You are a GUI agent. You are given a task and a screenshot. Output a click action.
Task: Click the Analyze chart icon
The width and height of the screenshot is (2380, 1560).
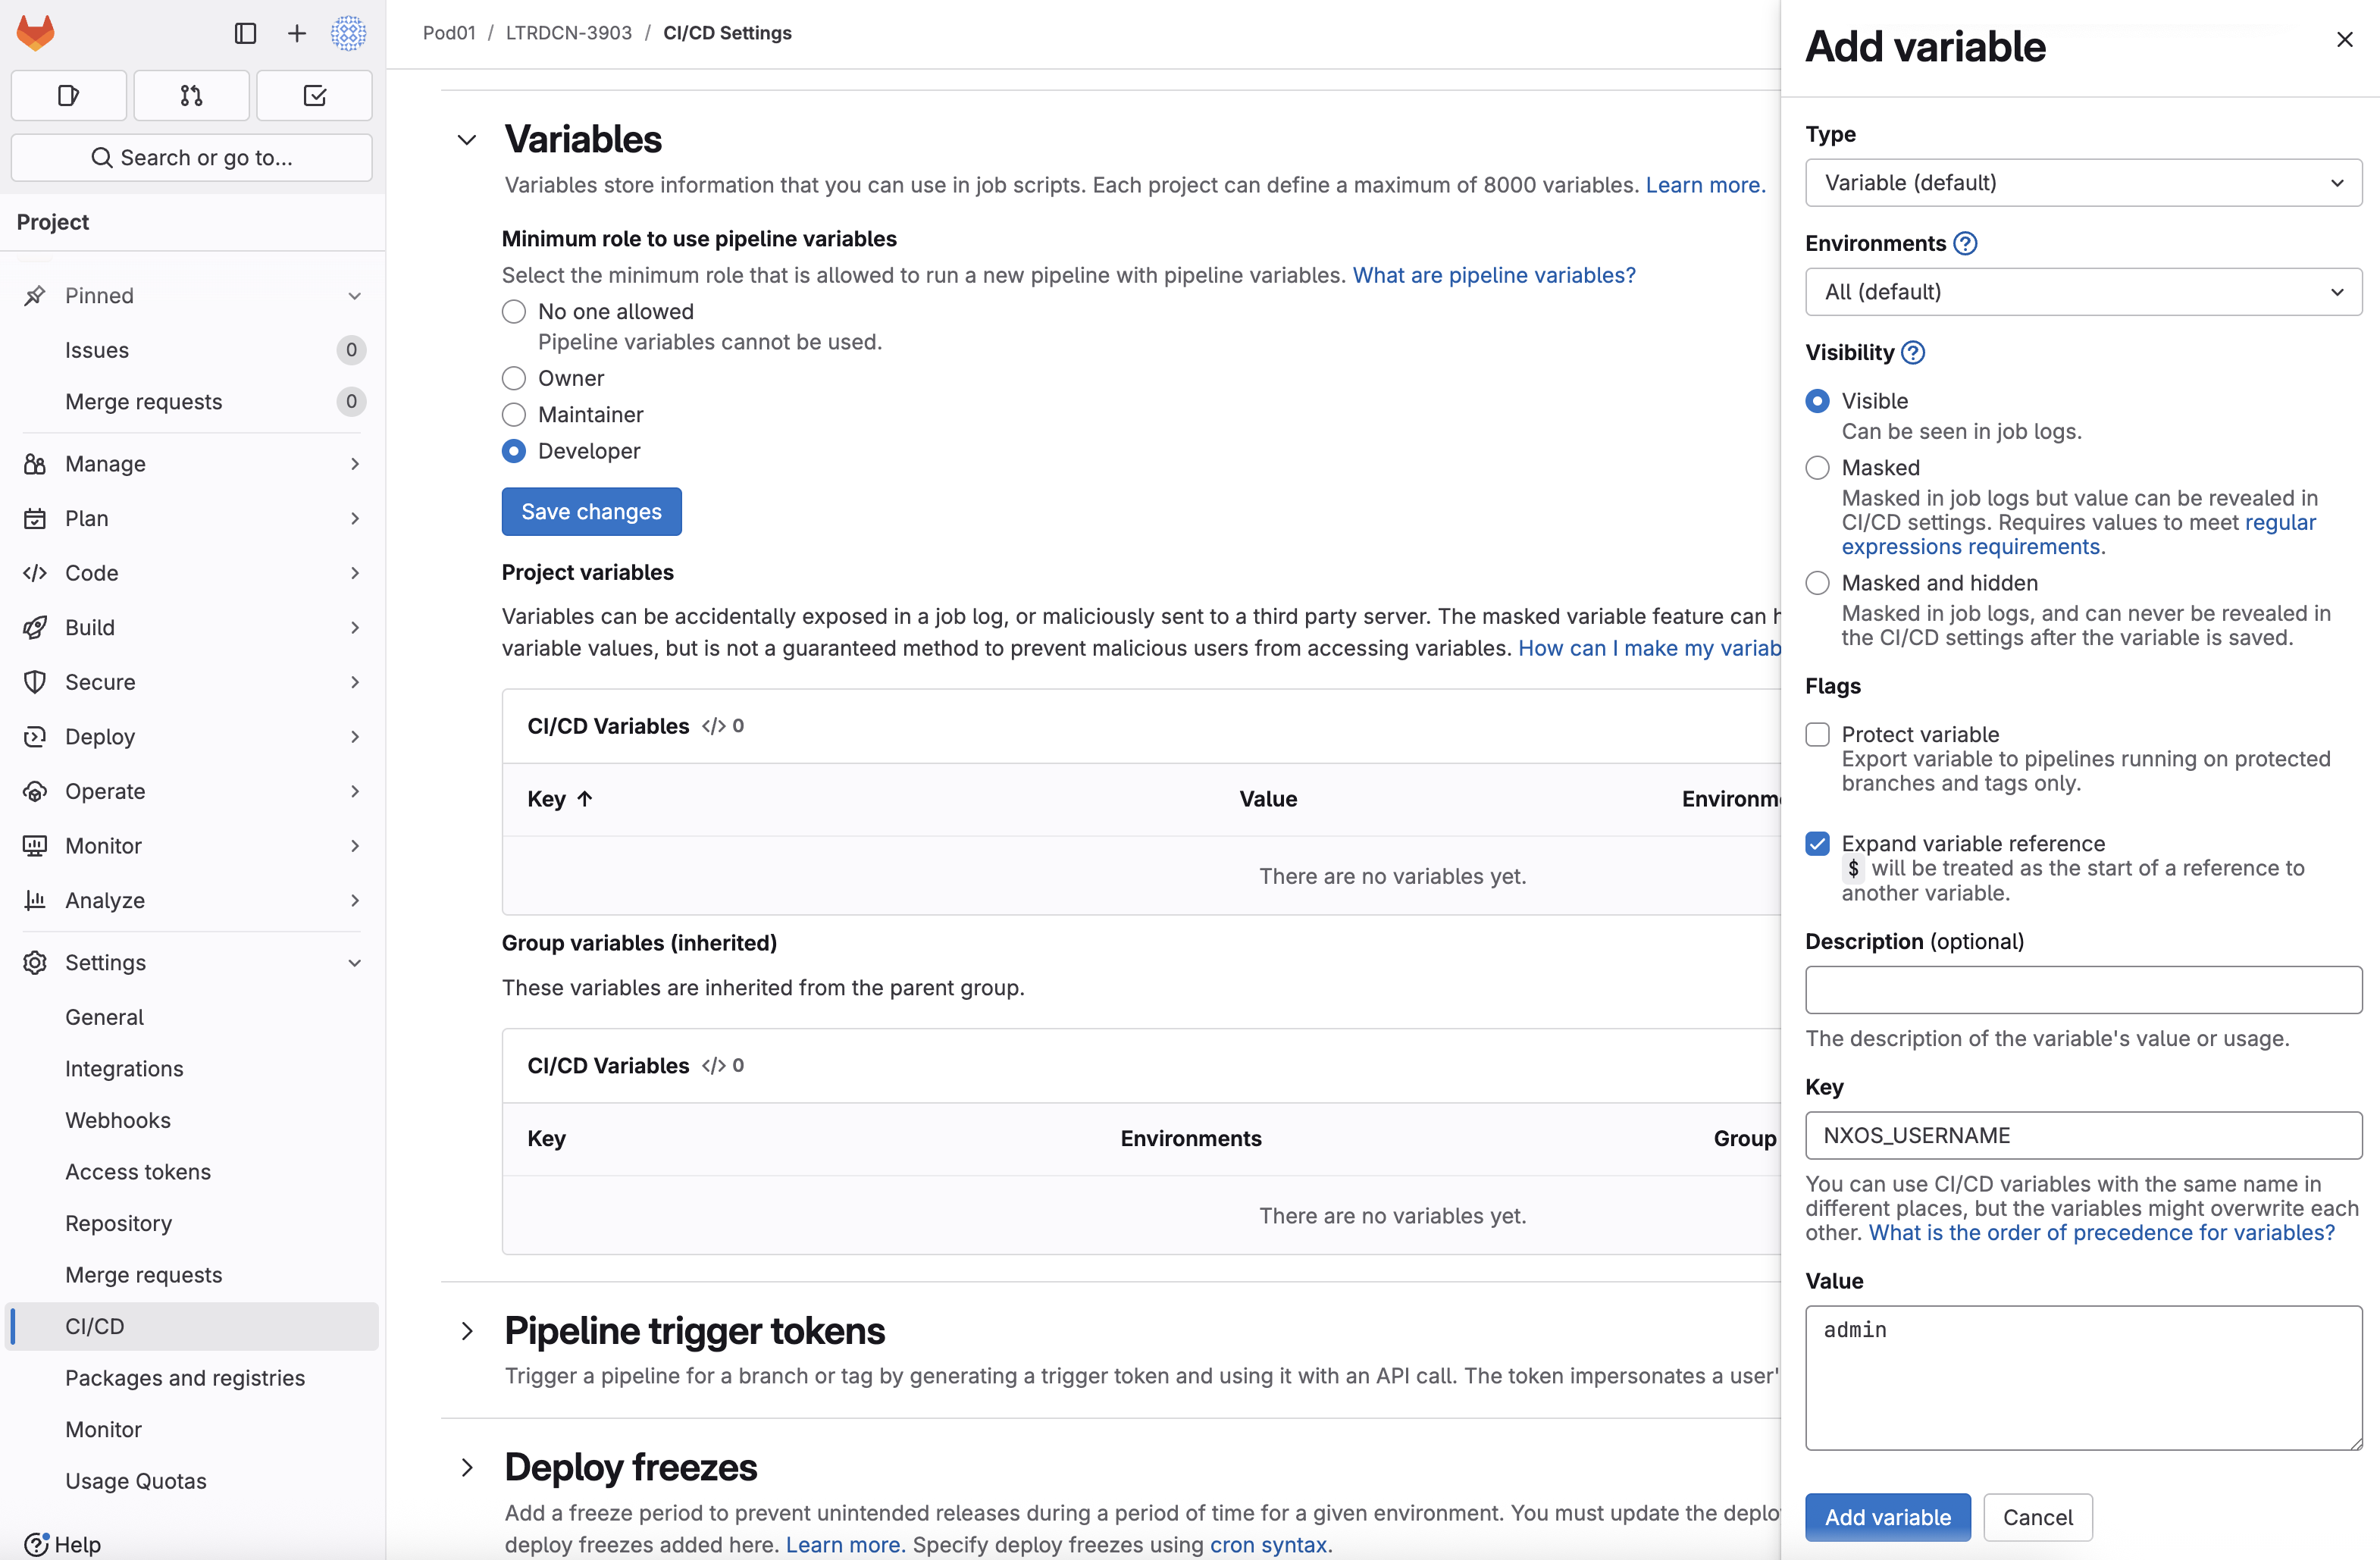pyautogui.click(x=35, y=901)
